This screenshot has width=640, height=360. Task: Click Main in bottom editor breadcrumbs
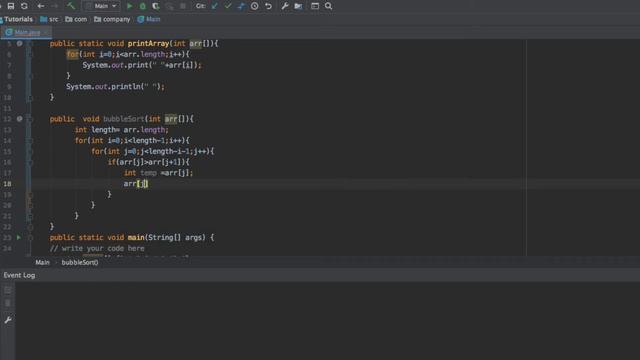pos(42,262)
